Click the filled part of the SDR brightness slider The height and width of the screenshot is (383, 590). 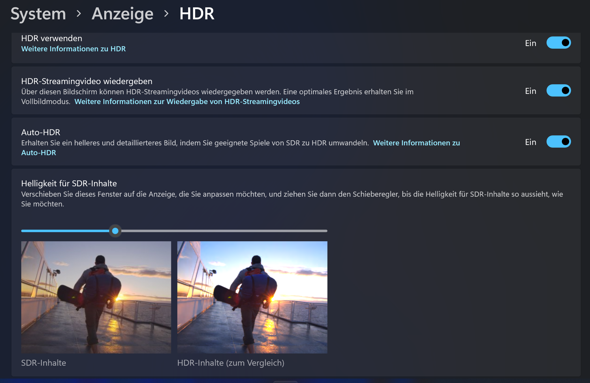(x=65, y=231)
